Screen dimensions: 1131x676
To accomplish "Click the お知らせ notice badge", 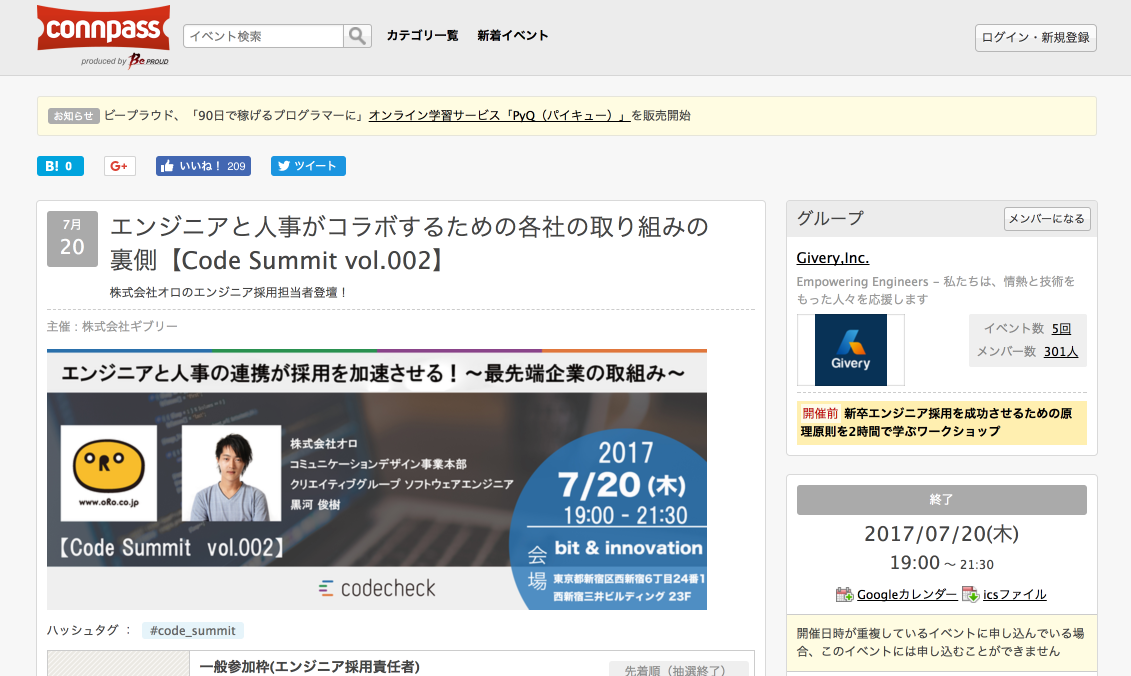I will pyautogui.click(x=74, y=115).
